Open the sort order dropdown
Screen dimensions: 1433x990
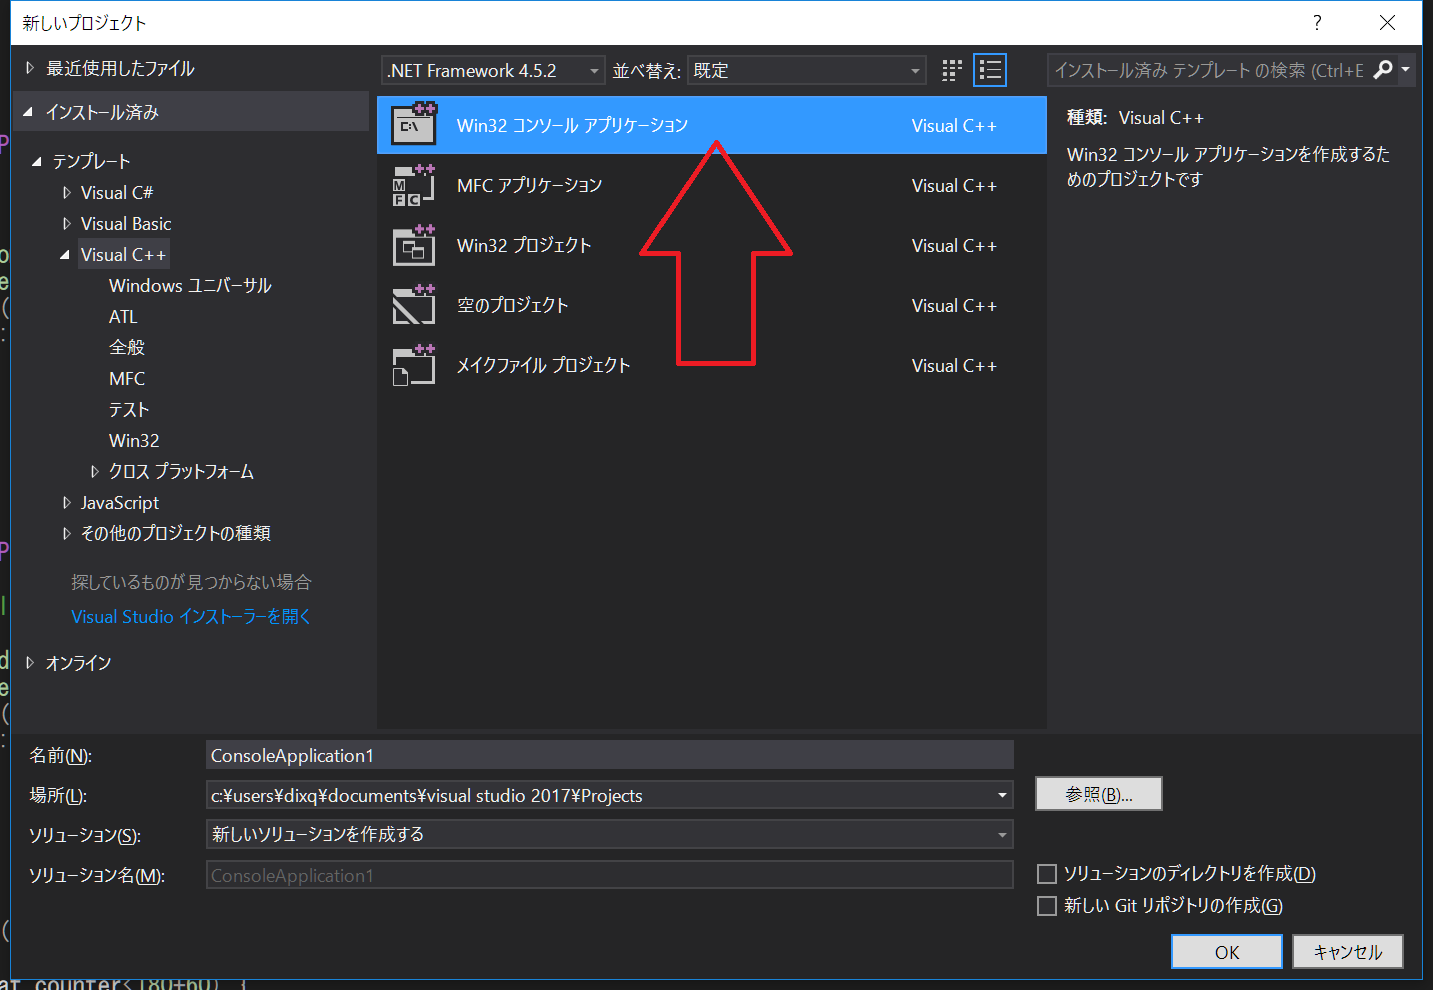click(x=806, y=70)
